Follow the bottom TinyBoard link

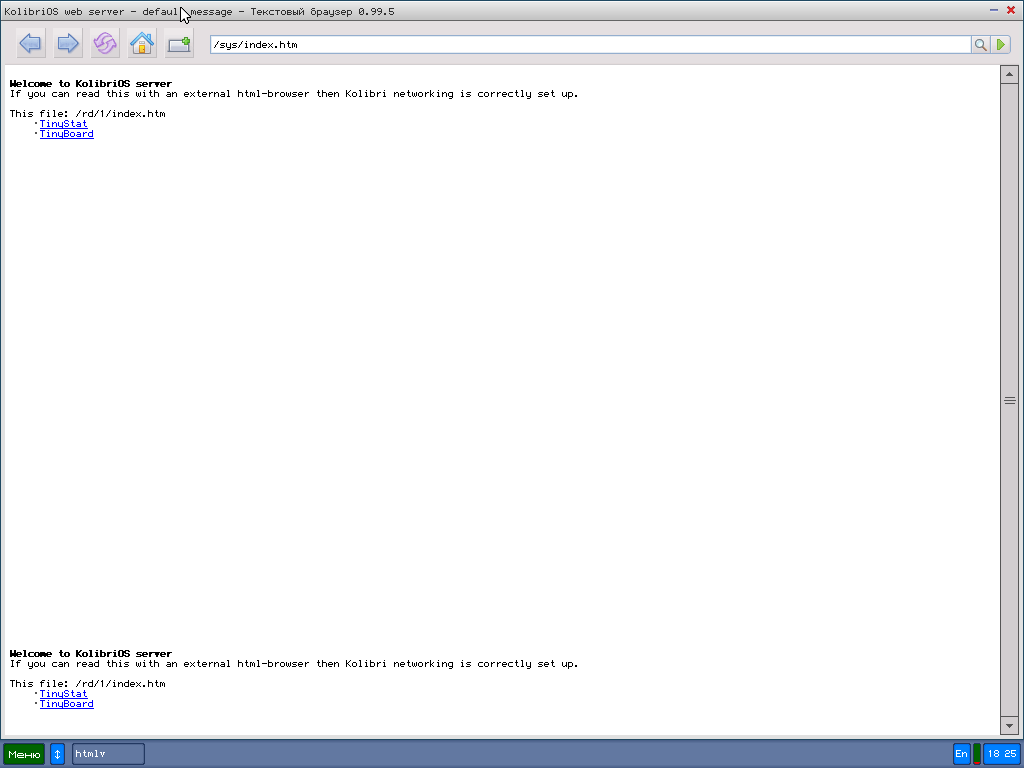tap(66, 704)
